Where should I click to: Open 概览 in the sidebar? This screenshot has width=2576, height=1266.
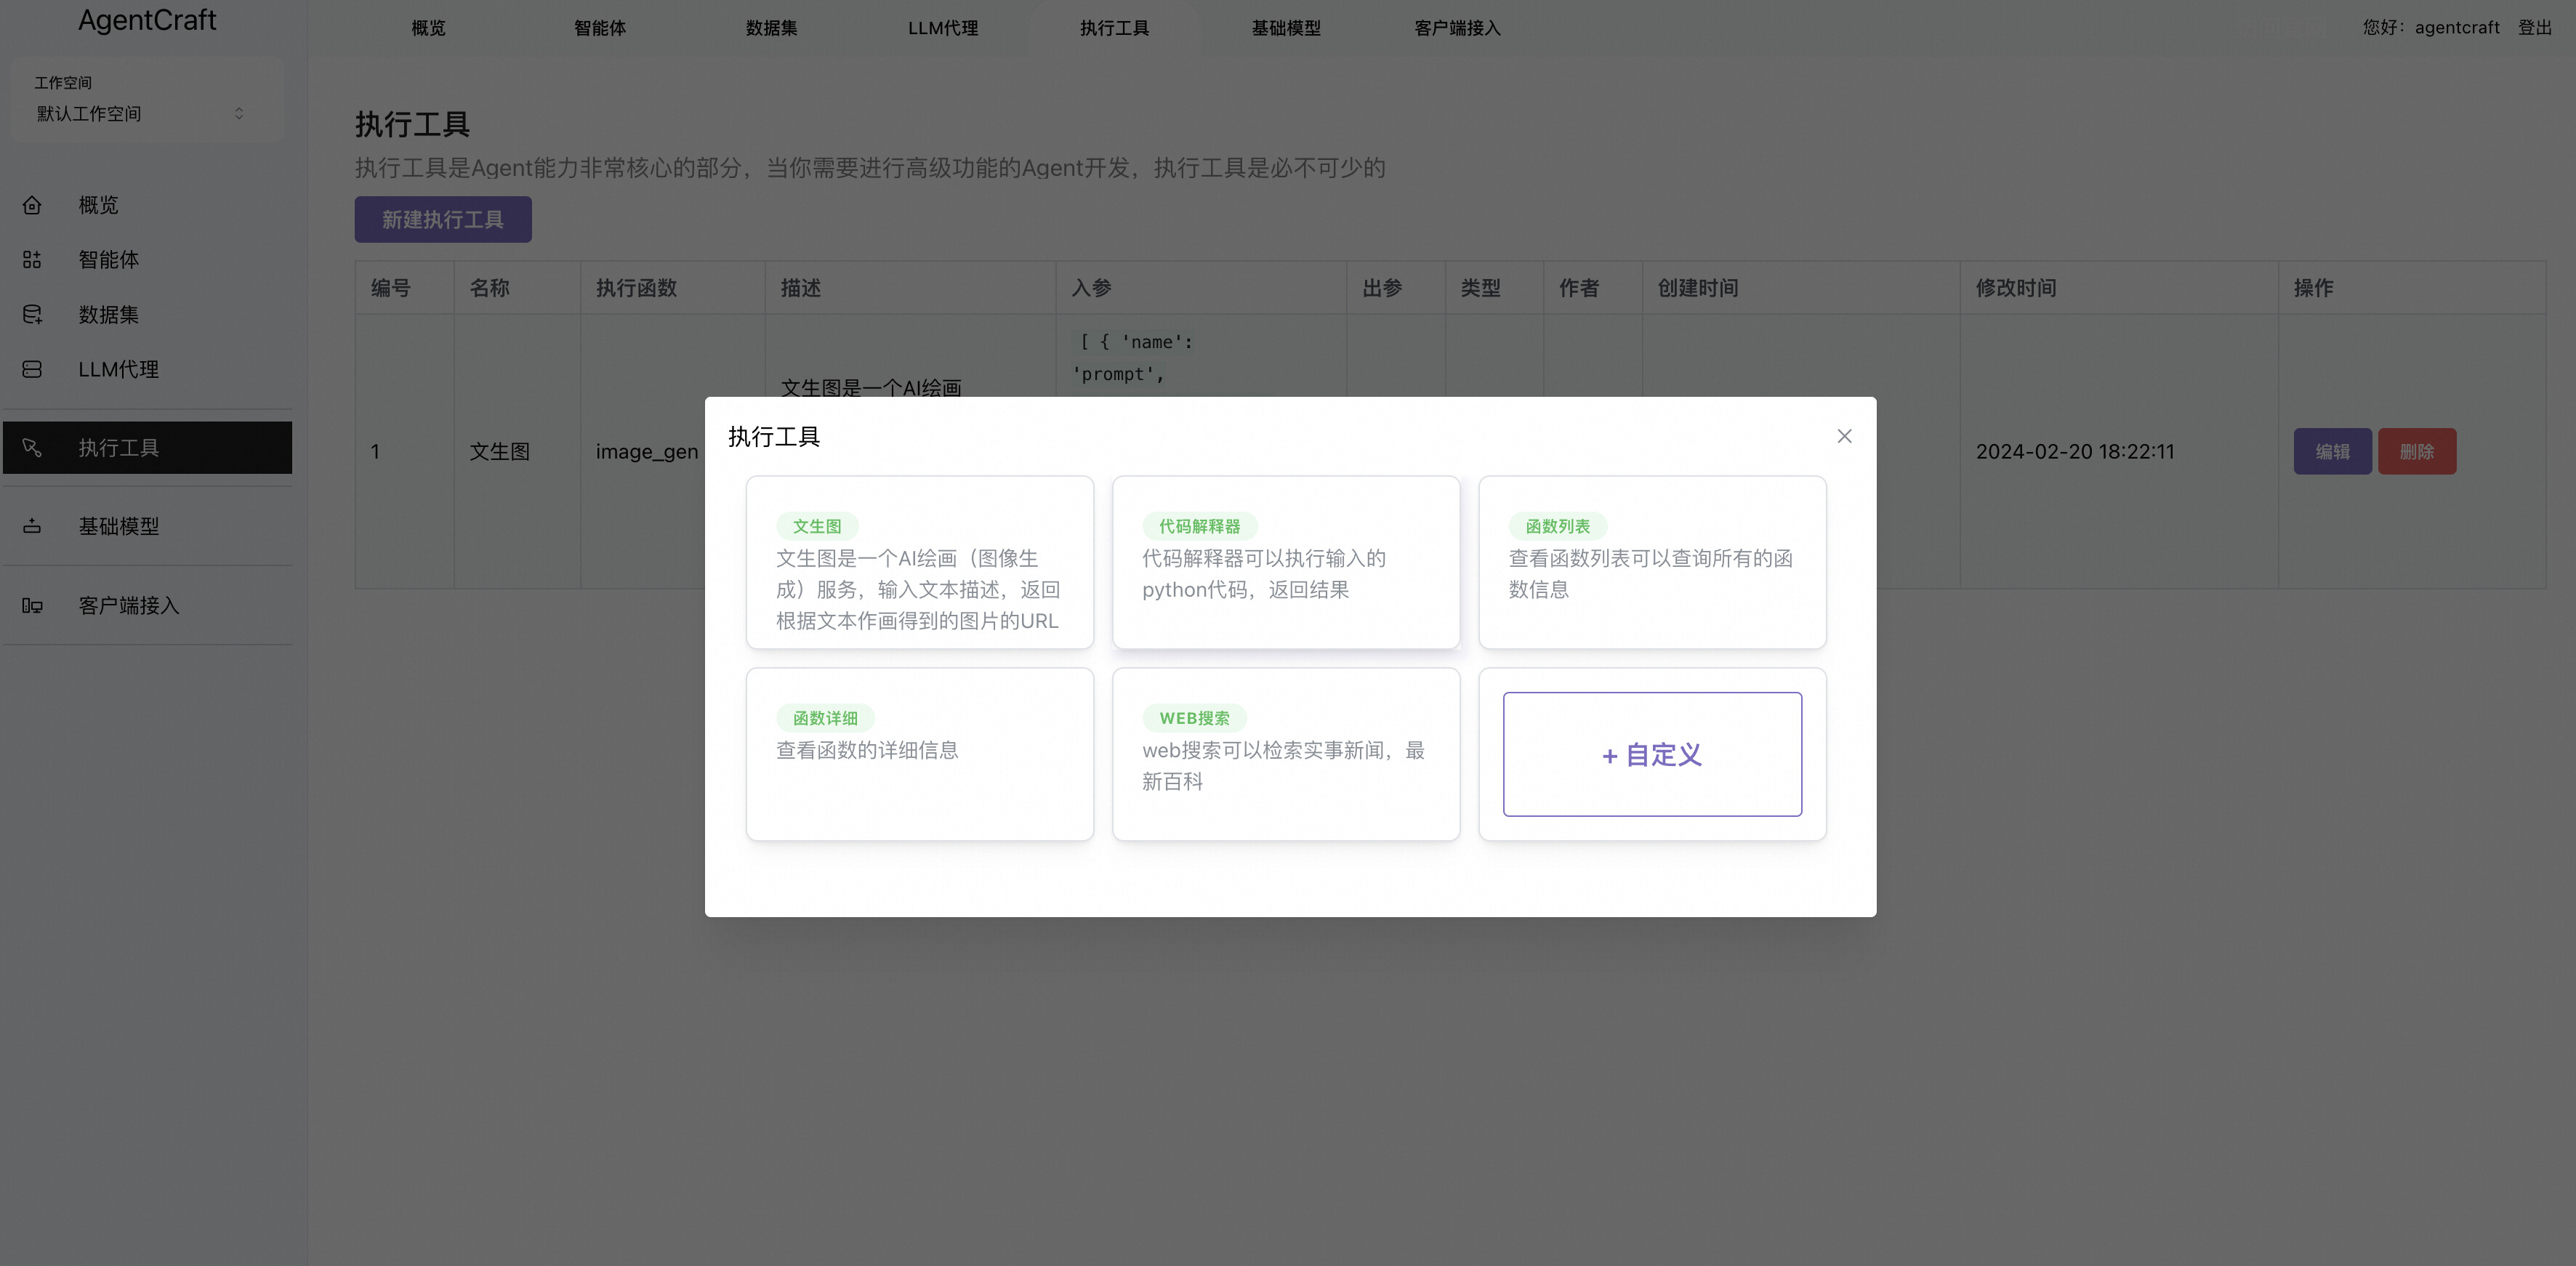(148, 205)
